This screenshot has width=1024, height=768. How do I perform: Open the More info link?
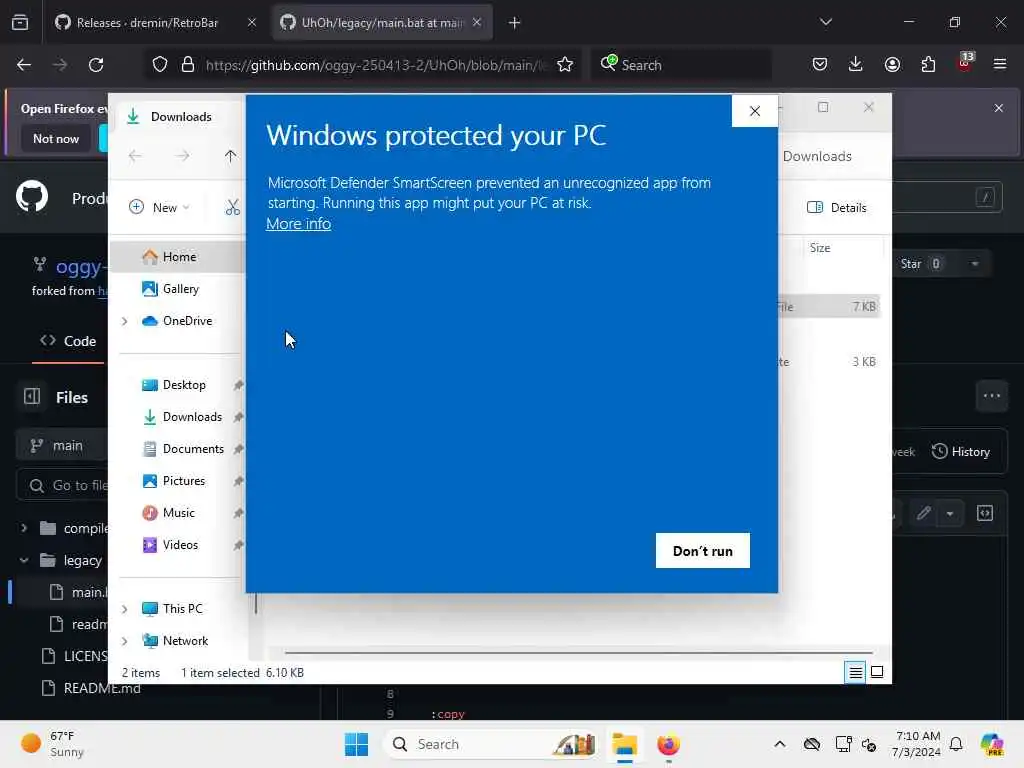[x=298, y=223]
